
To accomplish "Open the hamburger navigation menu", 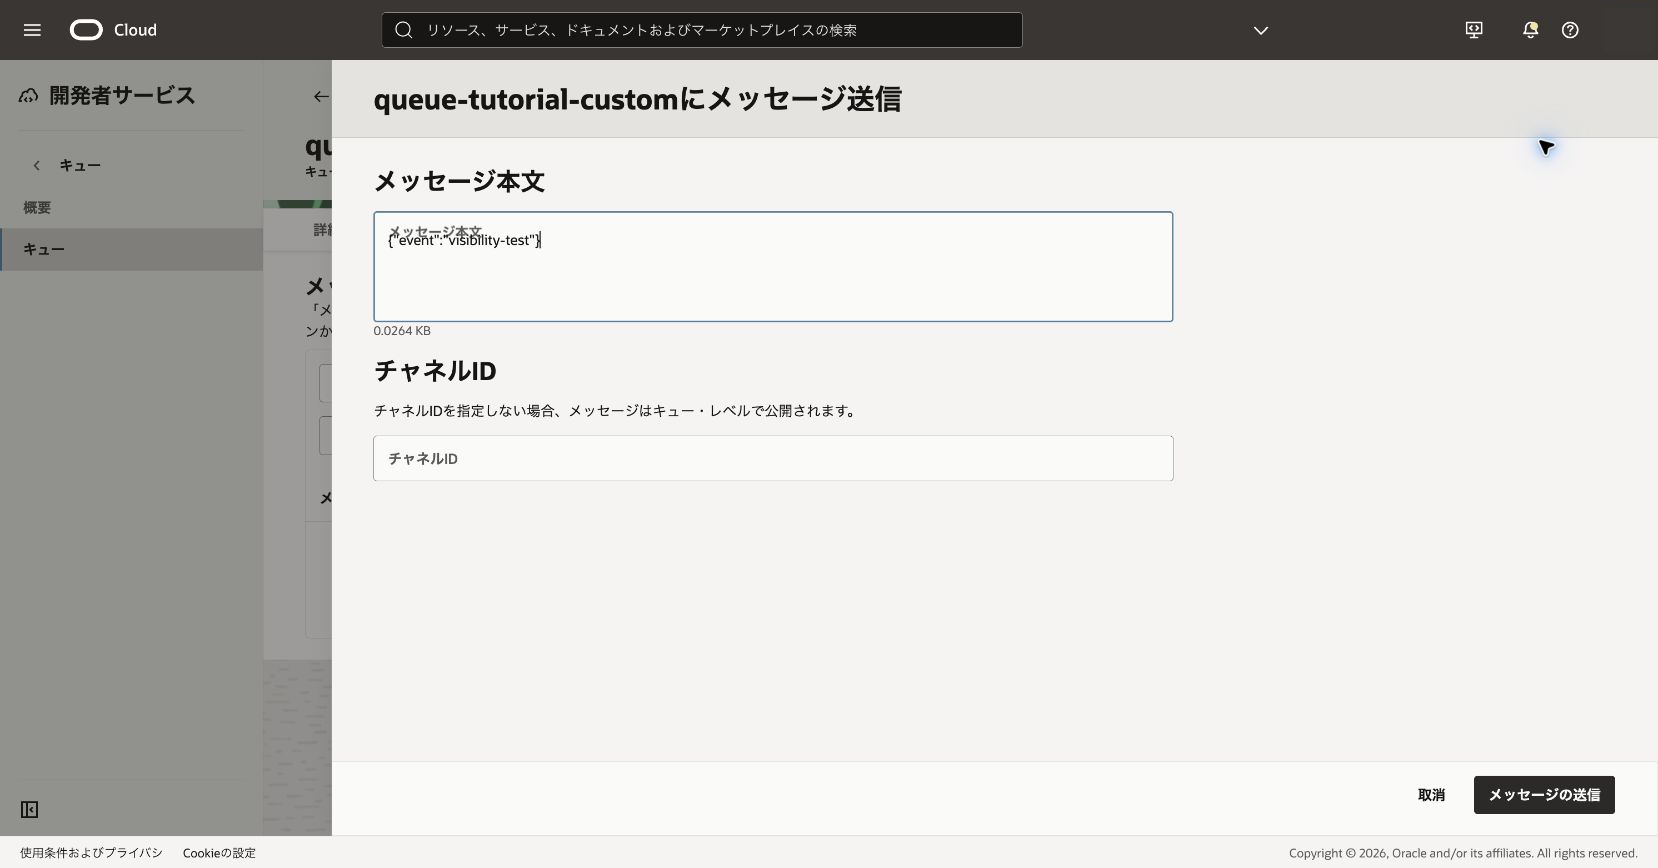I will pyautogui.click(x=32, y=30).
